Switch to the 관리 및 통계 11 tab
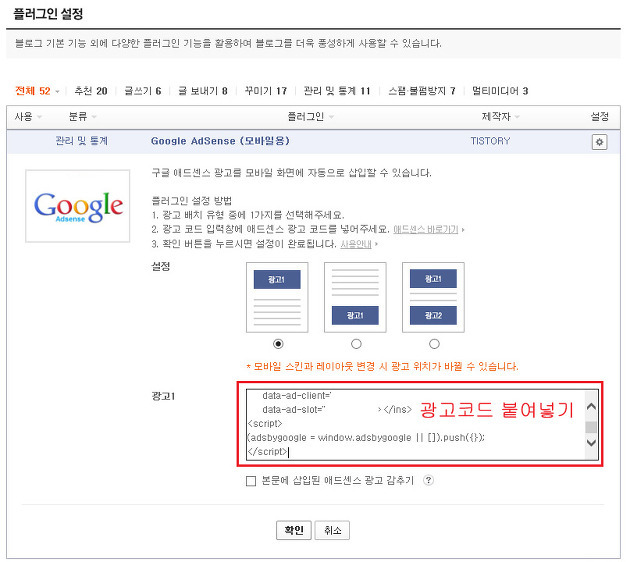The image size is (630, 562). coord(337,91)
